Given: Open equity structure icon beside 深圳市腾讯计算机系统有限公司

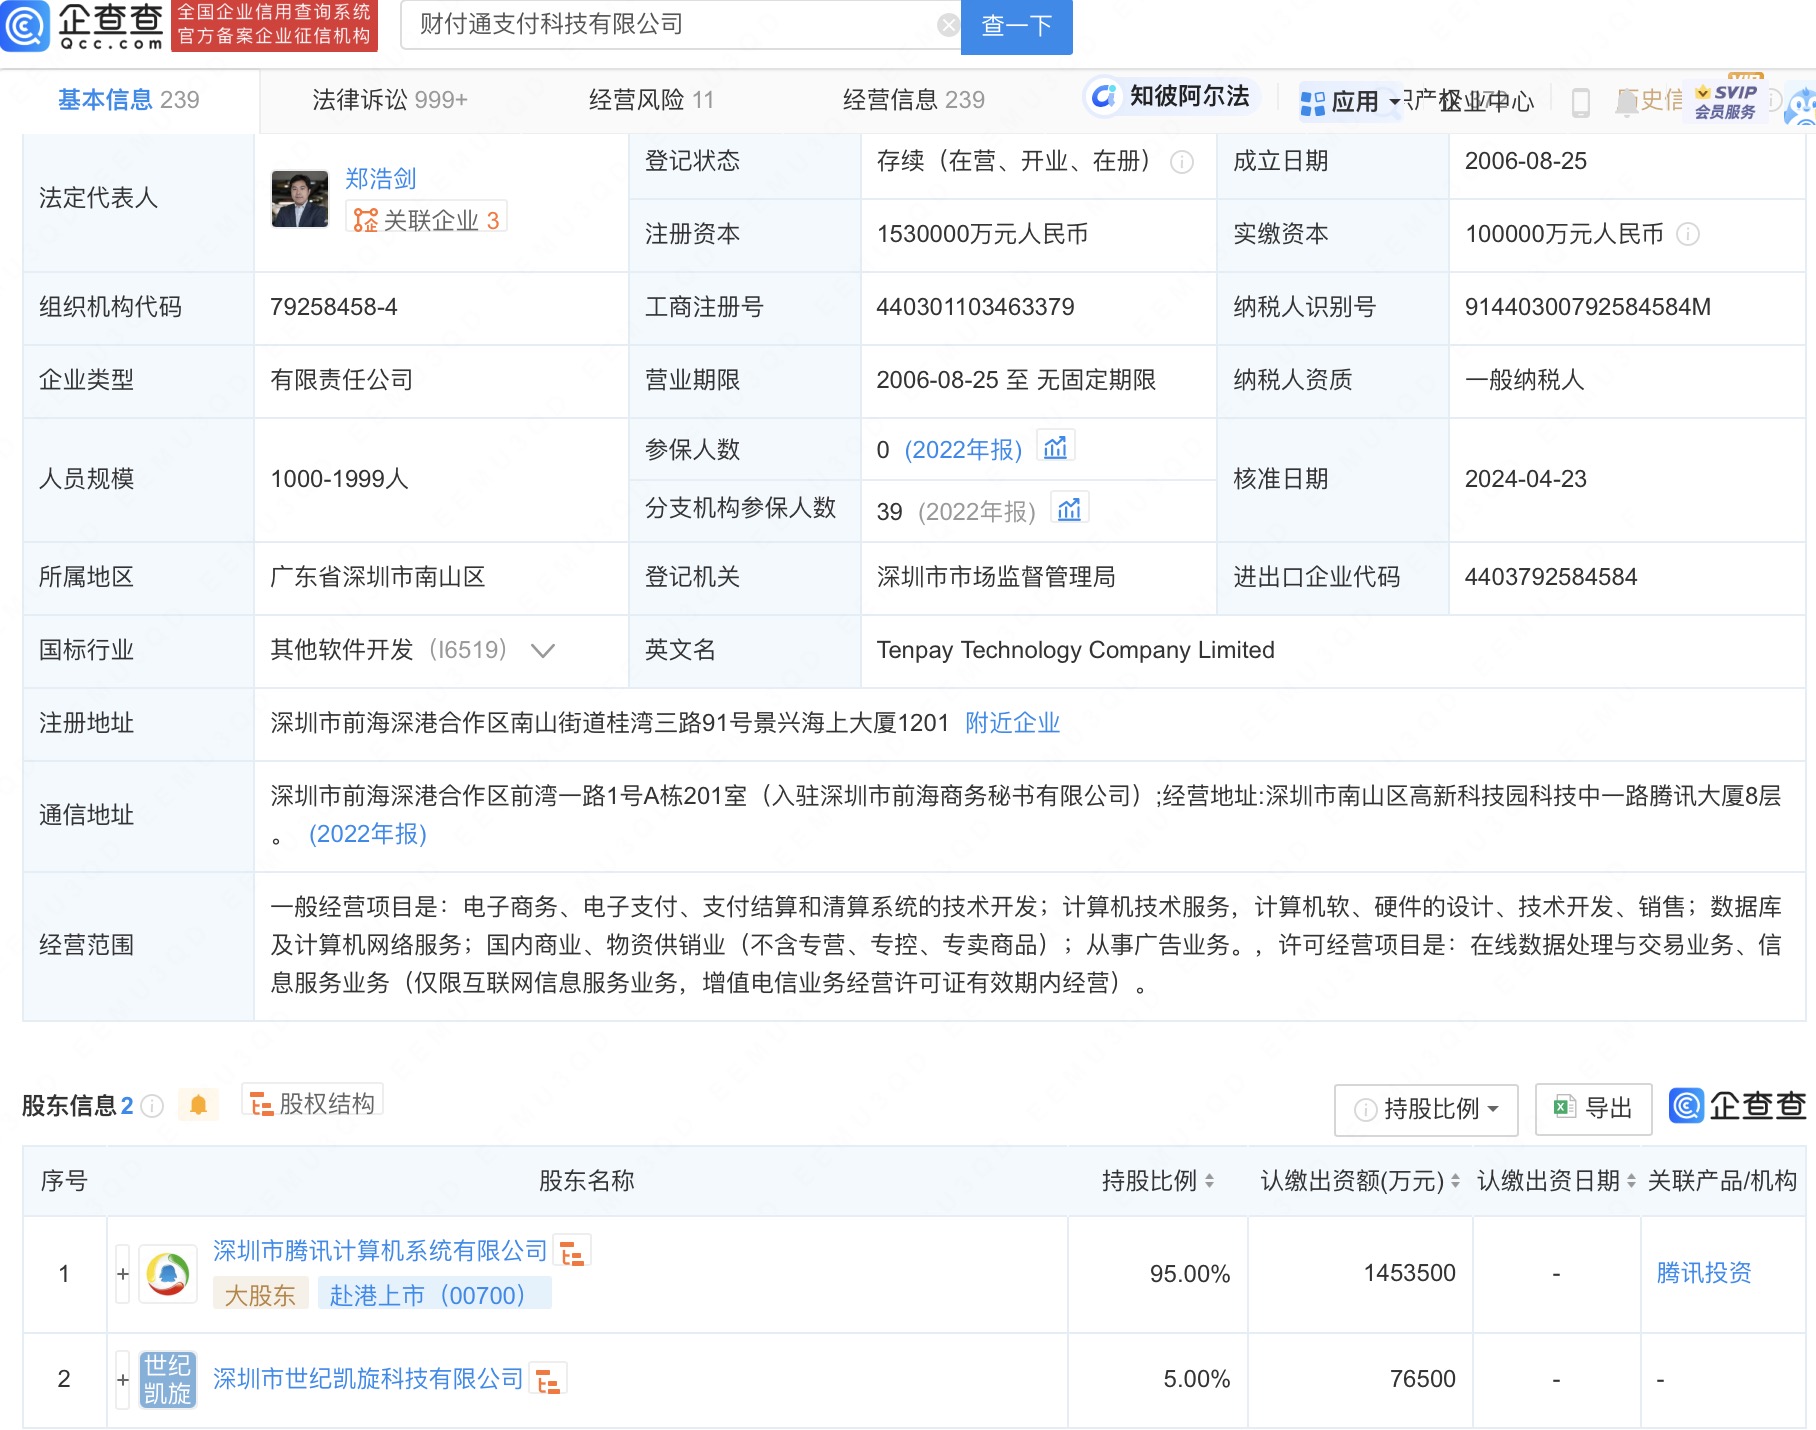Looking at the screenshot, I should coord(572,1253).
